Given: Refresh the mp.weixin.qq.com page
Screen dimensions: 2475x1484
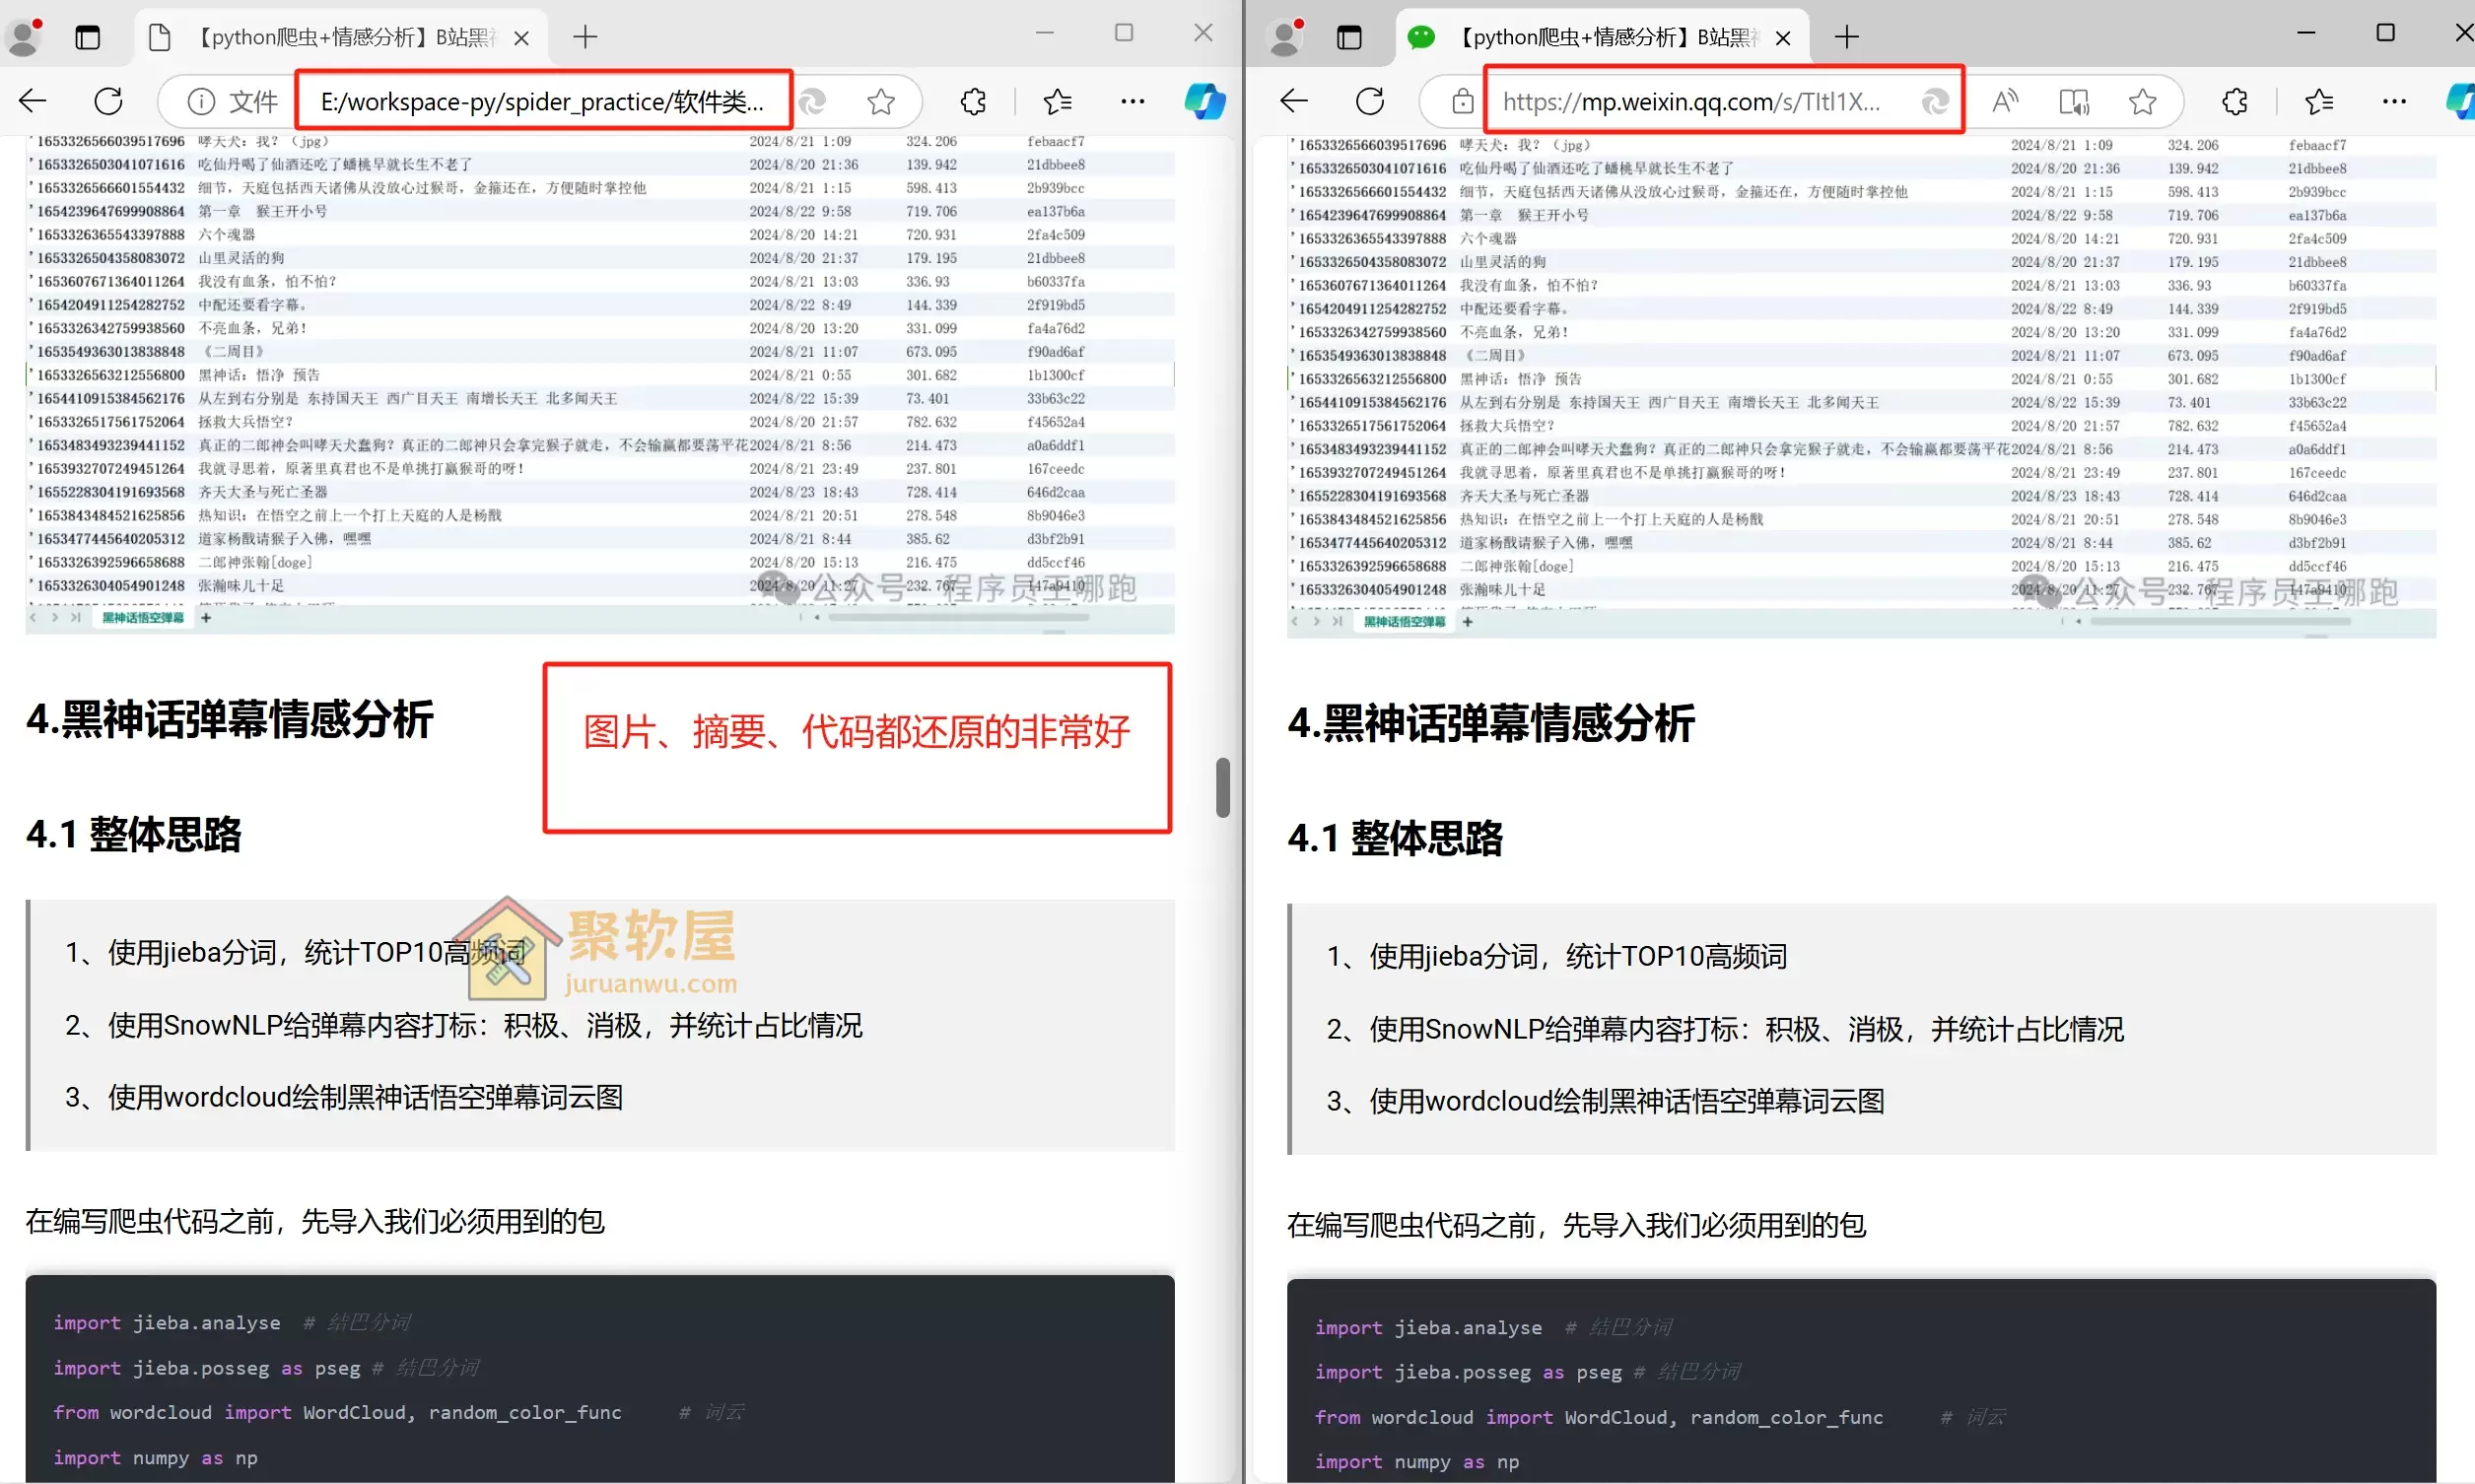Looking at the screenshot, I should point(1370,100).
